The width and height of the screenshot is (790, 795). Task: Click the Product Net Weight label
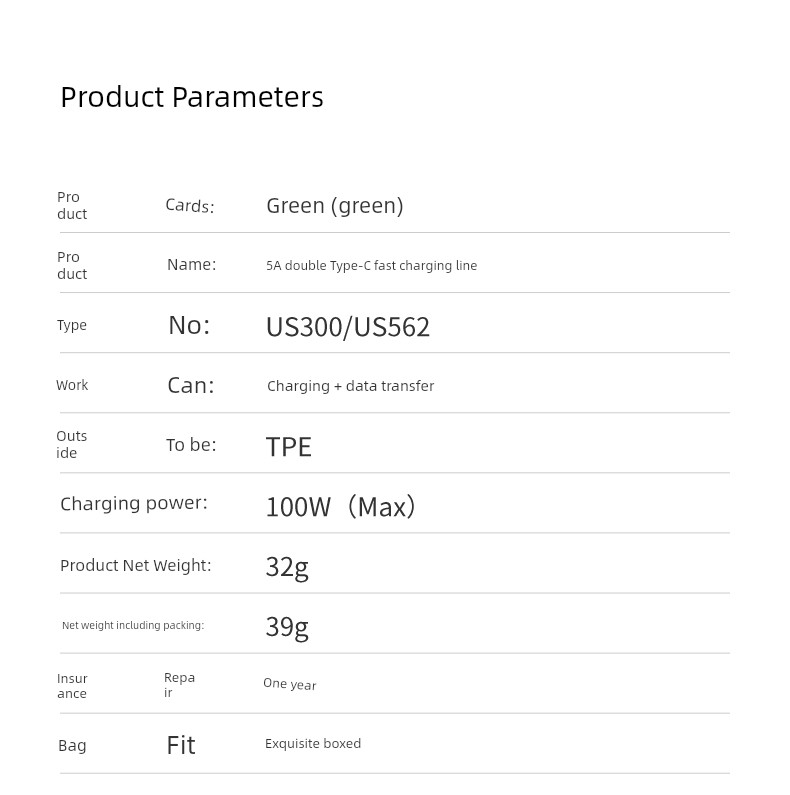pos(135,566)
